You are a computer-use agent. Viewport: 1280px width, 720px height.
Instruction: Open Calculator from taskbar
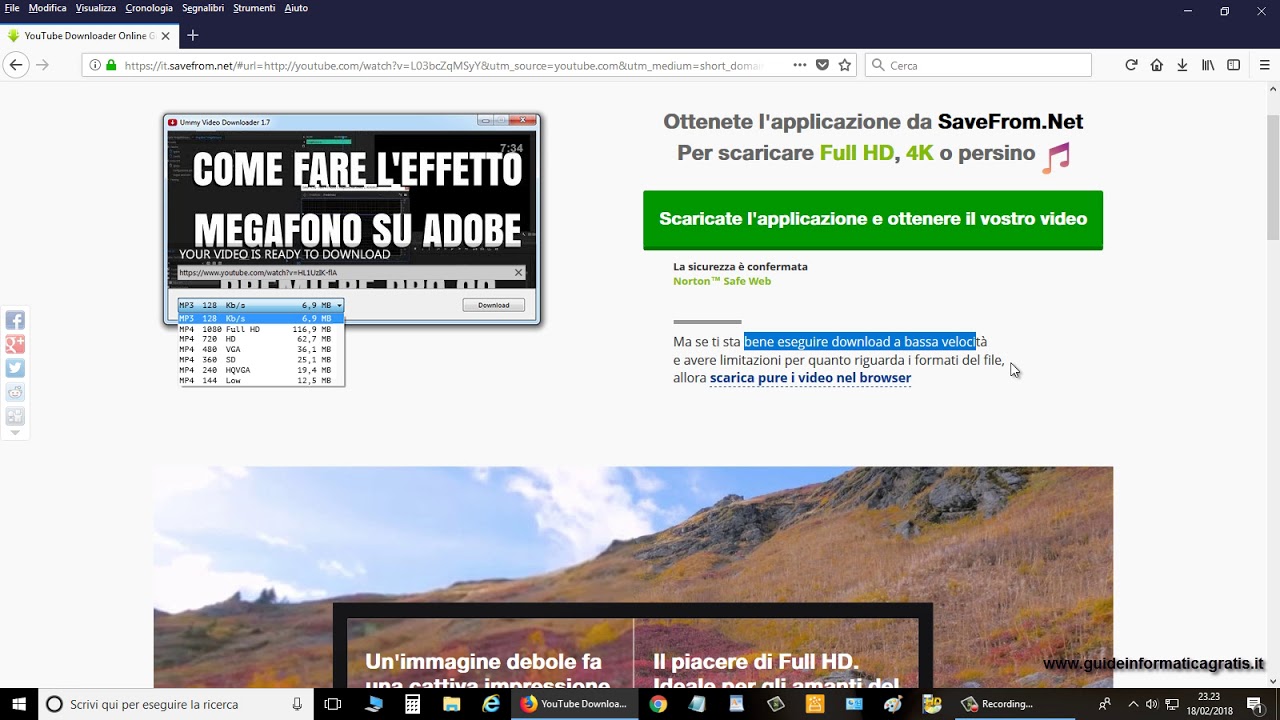coord(412,704)
